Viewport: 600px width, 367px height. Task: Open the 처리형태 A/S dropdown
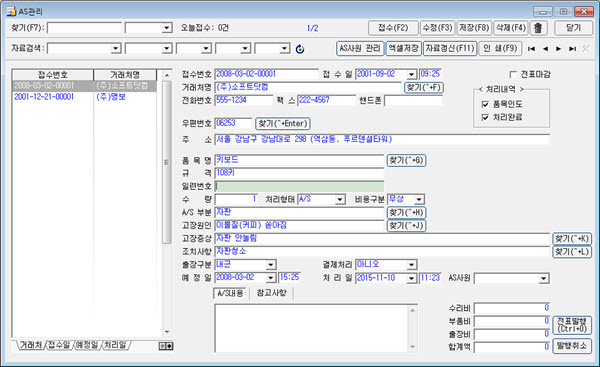pos(340,199)
